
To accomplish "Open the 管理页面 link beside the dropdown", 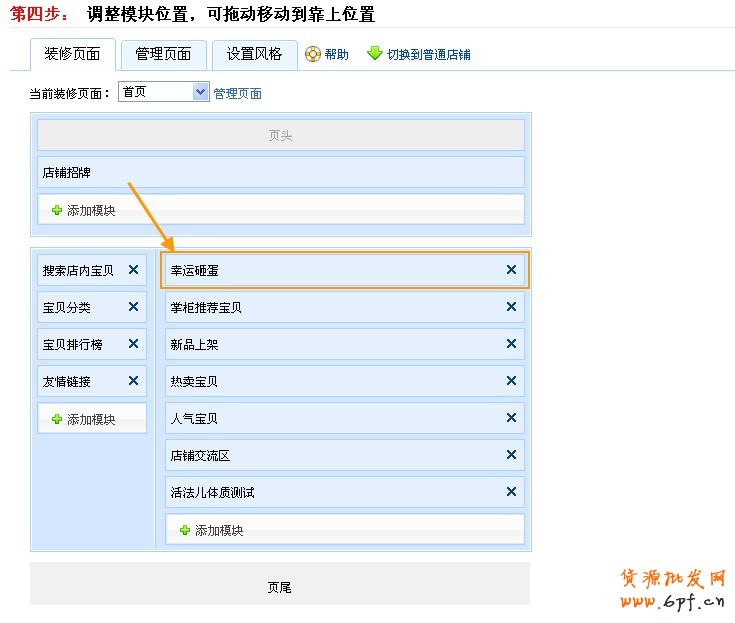I will [238, 93].
